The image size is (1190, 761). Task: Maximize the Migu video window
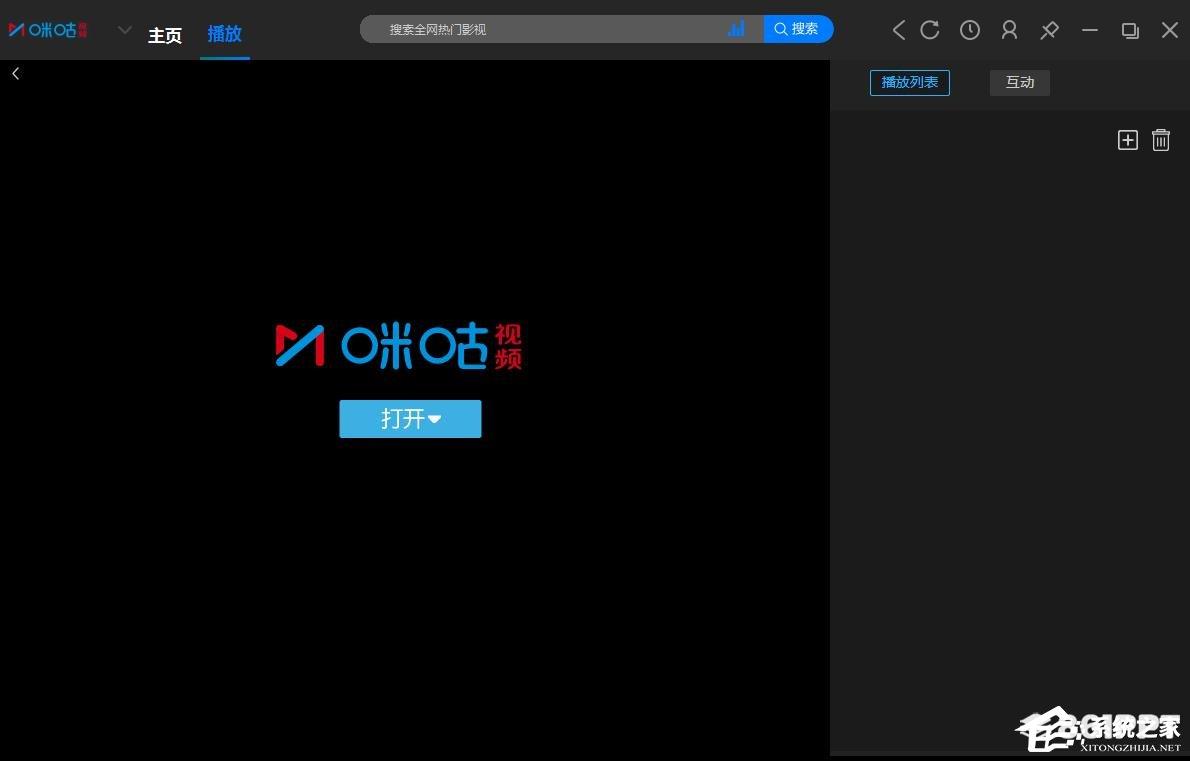click(x=1130, y=30)
